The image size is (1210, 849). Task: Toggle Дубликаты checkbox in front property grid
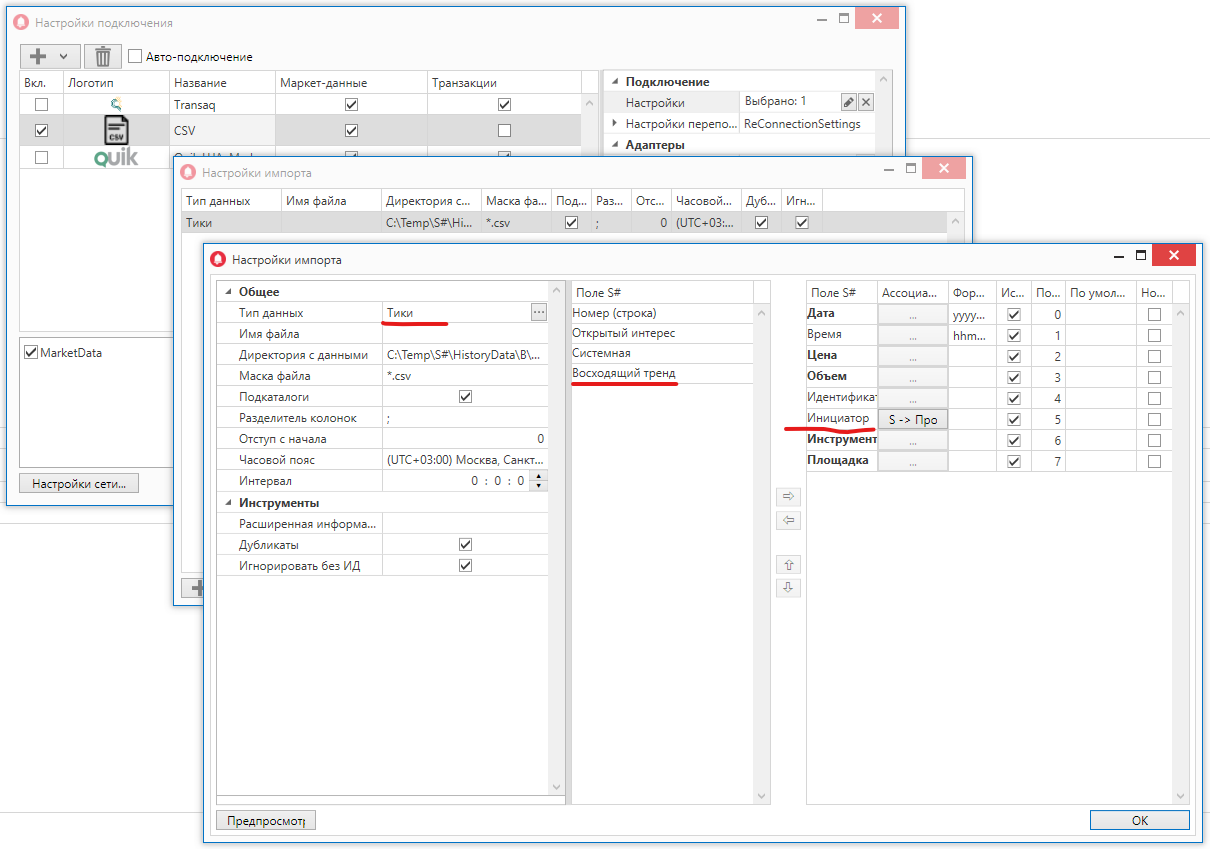coord(465,545)
